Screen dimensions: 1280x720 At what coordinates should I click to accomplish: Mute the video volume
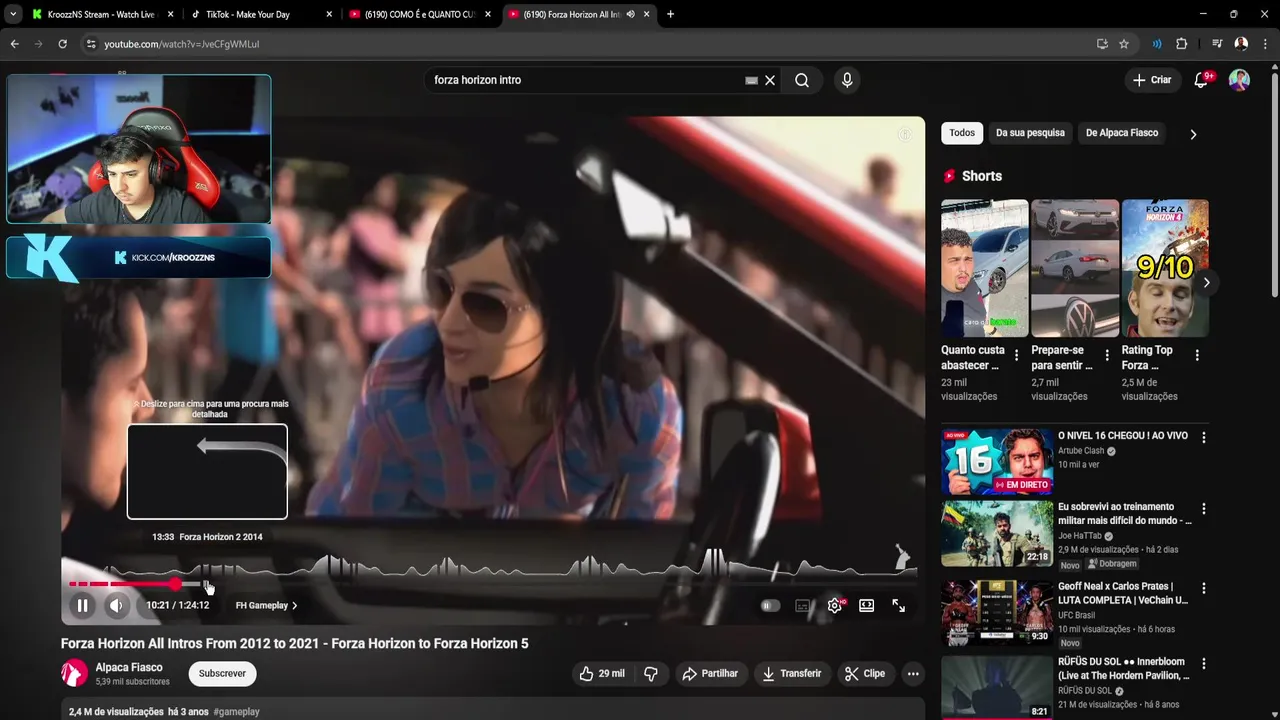coord(116,605)
